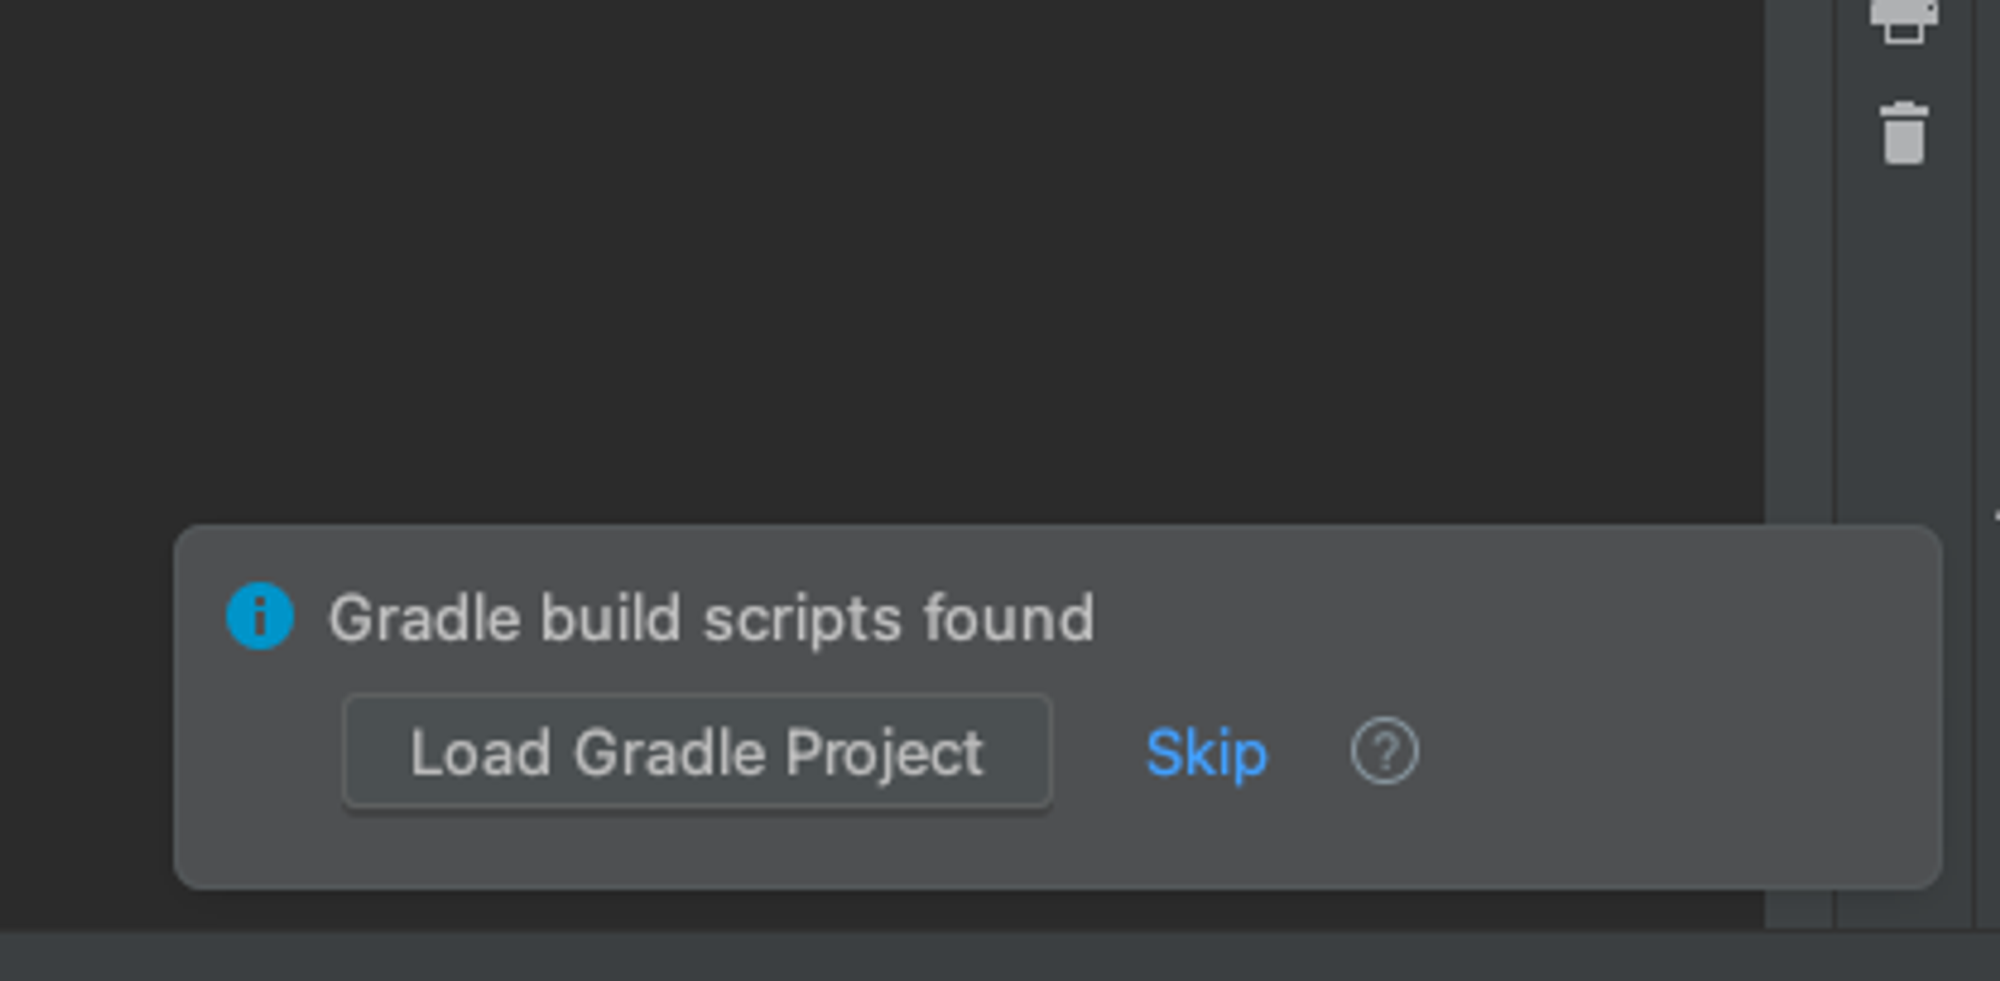
Task: Click the blue info icon in the notification
Action: tap(260, 616)
